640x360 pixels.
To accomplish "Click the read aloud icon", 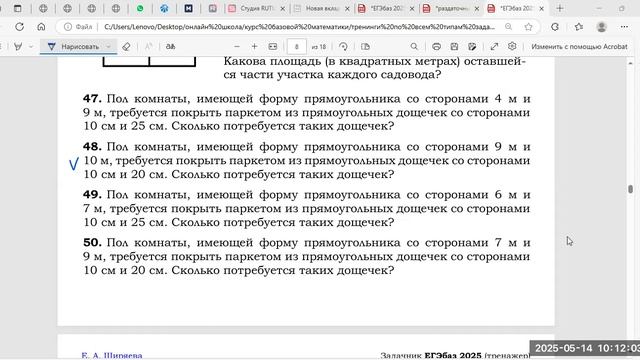I will pos(149,47).
